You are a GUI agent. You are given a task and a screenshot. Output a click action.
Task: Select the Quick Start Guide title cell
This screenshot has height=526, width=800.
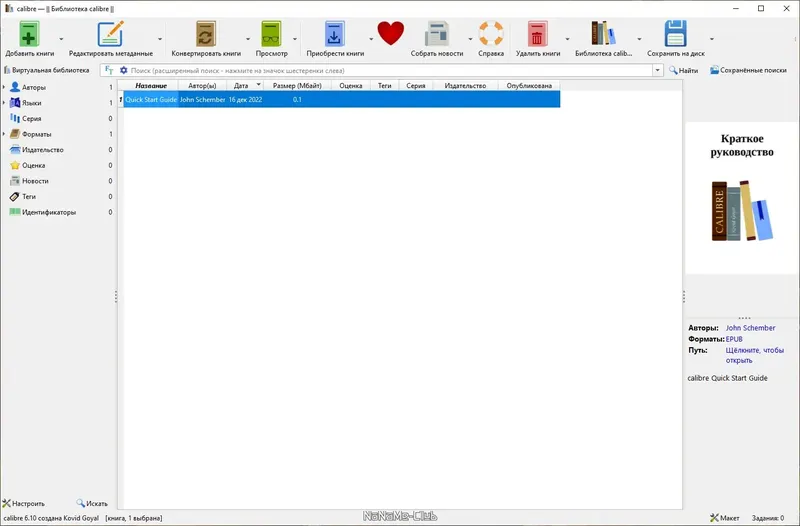[x=151, y=99]
